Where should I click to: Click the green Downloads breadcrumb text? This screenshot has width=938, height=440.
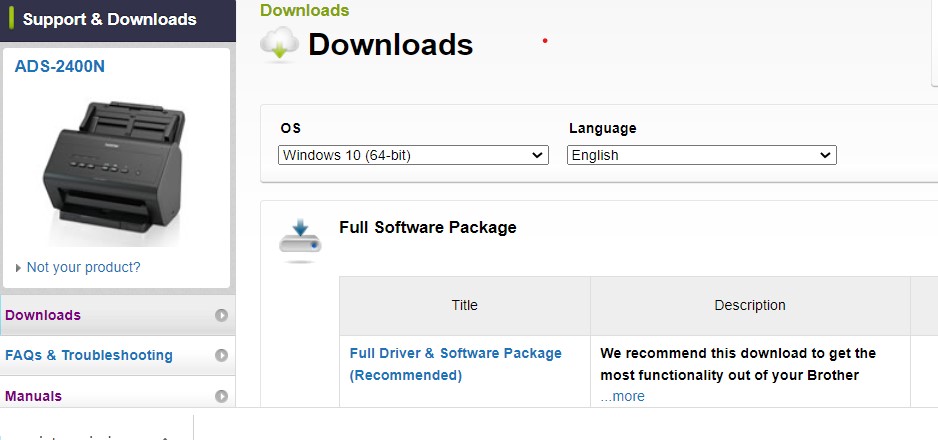[x=304, y=10]
